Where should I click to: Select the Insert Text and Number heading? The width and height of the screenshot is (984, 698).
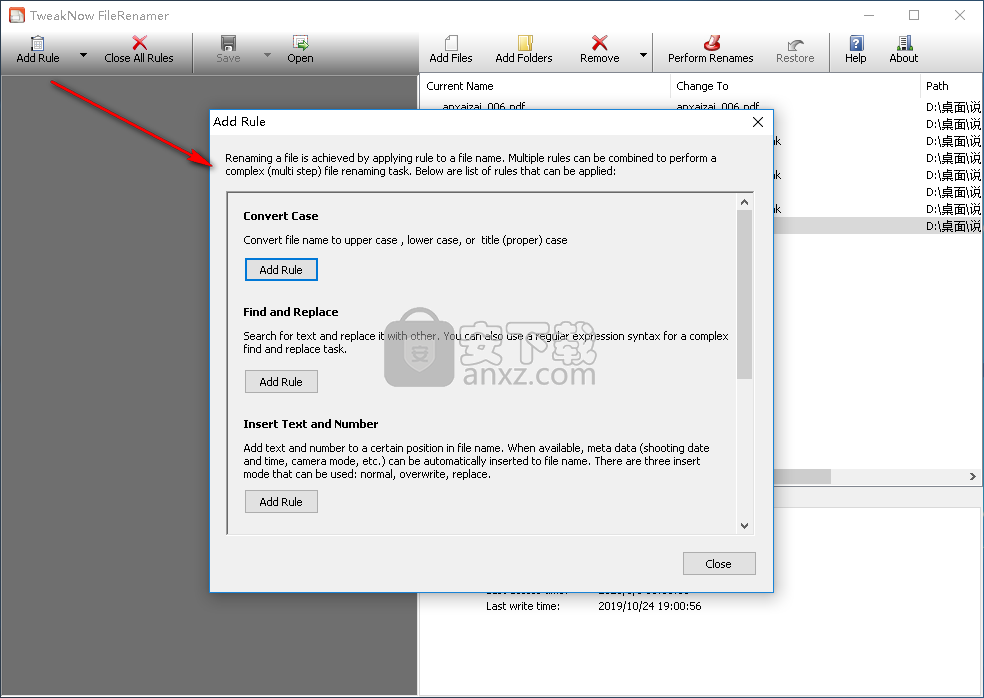(x=311, y=424)
